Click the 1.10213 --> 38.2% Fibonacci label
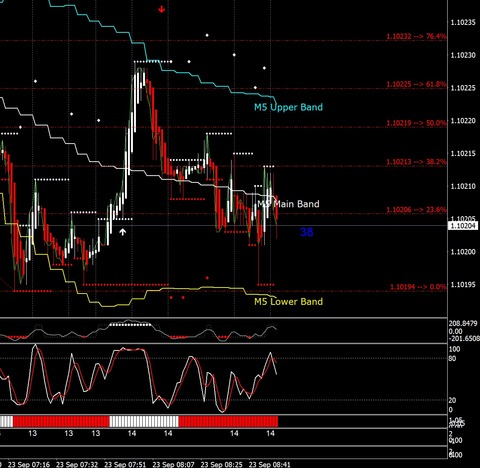The width and height of the screenshot is (480, 468). click(416, 162)
